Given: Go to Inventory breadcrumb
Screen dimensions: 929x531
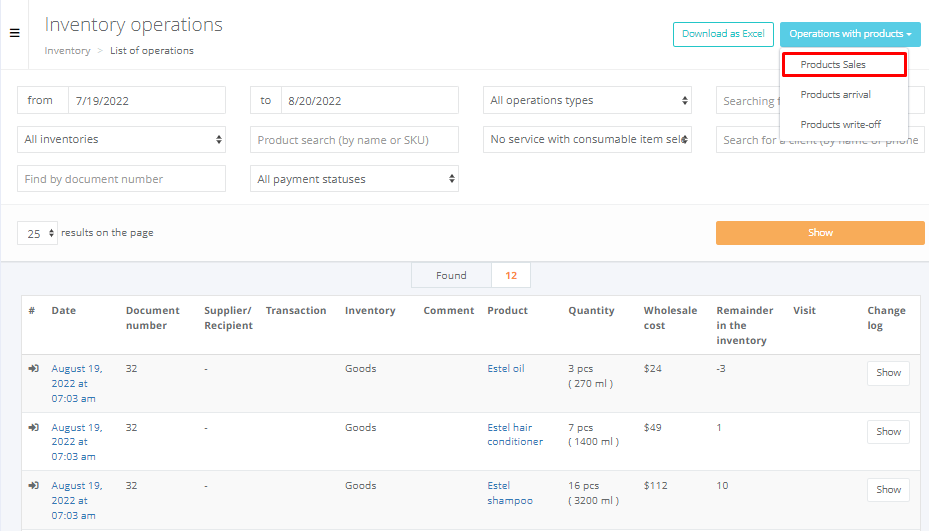Looking at the screenshot, I should 67,51.
